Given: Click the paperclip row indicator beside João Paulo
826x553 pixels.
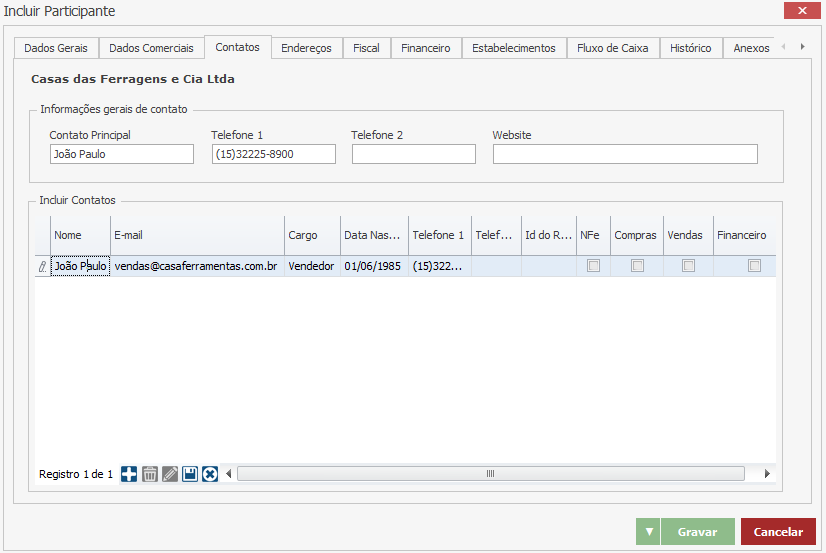Looking at the screenshot, I should pyautogui.click(x=42, y=267).
